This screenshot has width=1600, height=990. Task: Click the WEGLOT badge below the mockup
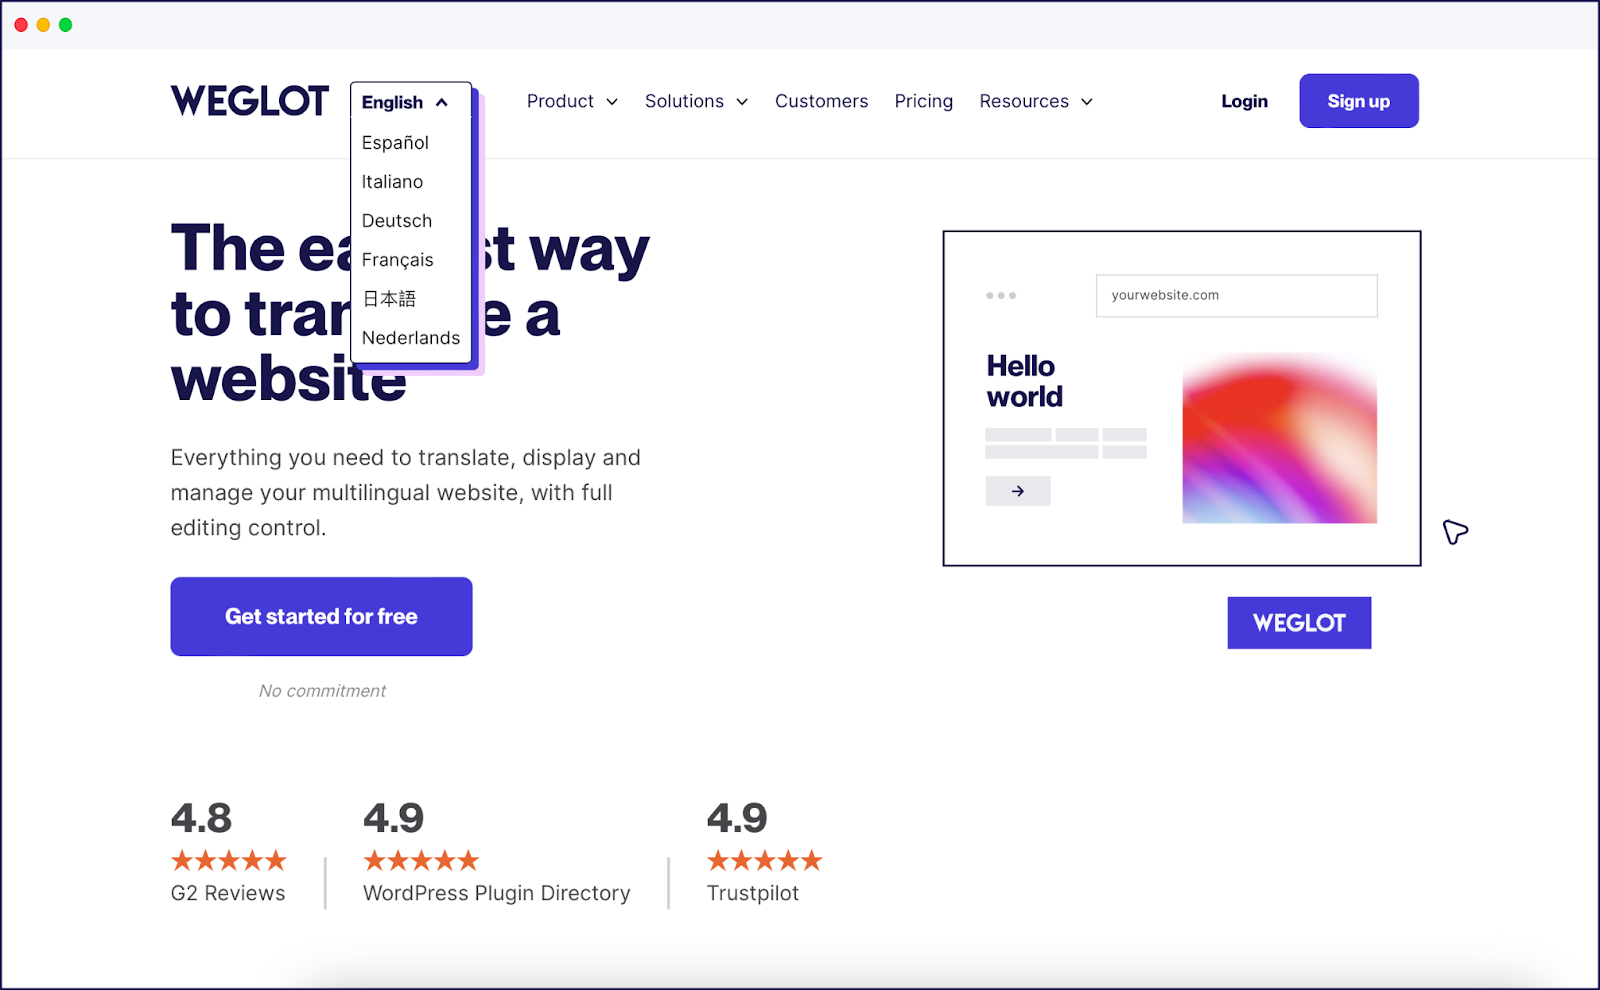(x=1298, y=622)
